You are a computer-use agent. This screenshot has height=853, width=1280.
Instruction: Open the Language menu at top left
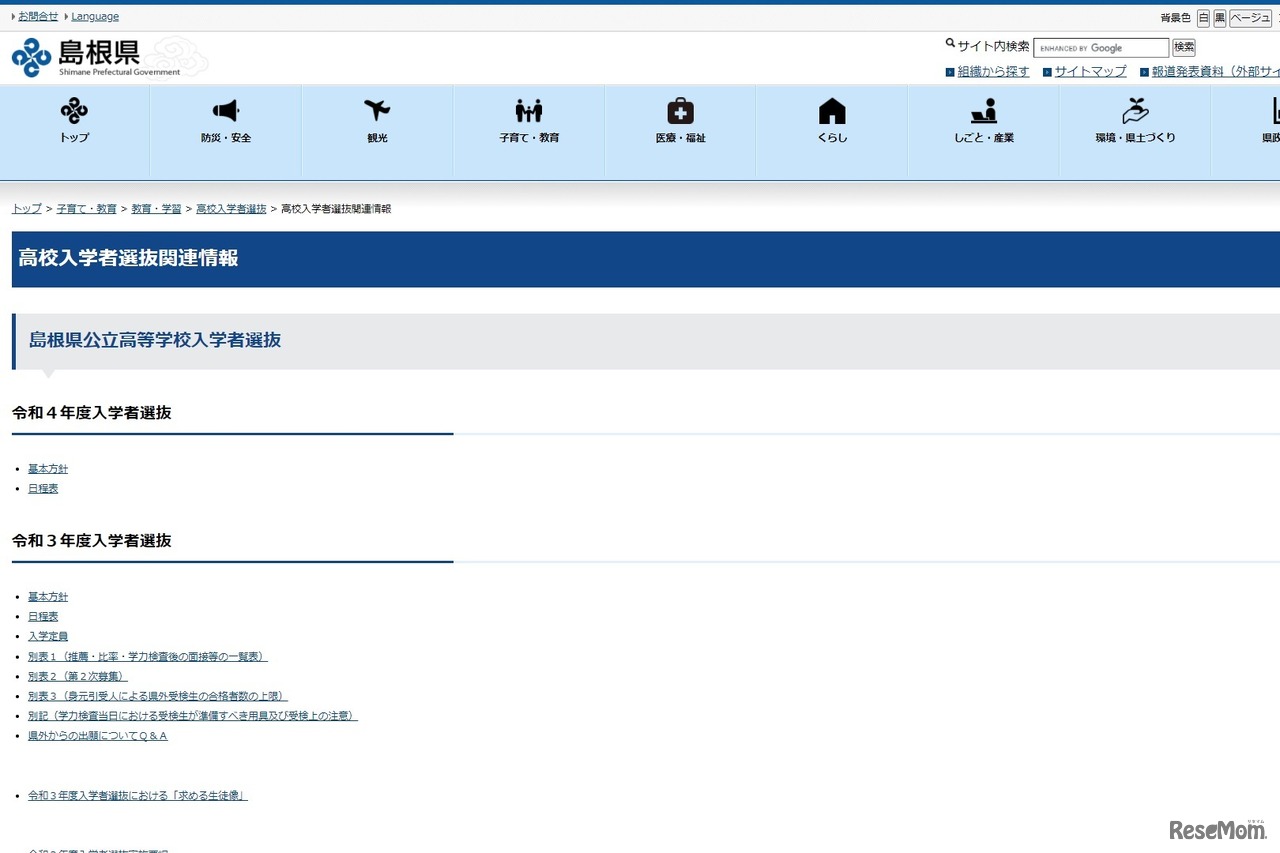[95, 16]
